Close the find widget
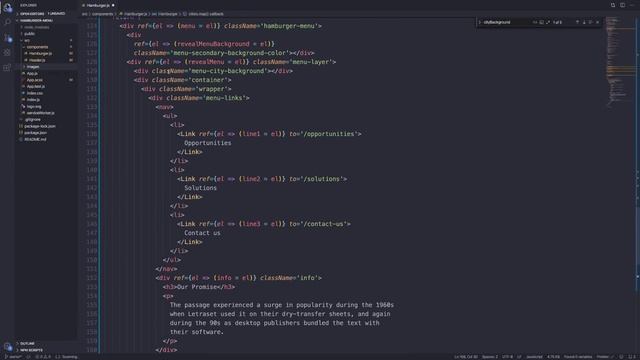Image resolution: width=640 pixels, height=360 pixels. [x=598, y=22]
